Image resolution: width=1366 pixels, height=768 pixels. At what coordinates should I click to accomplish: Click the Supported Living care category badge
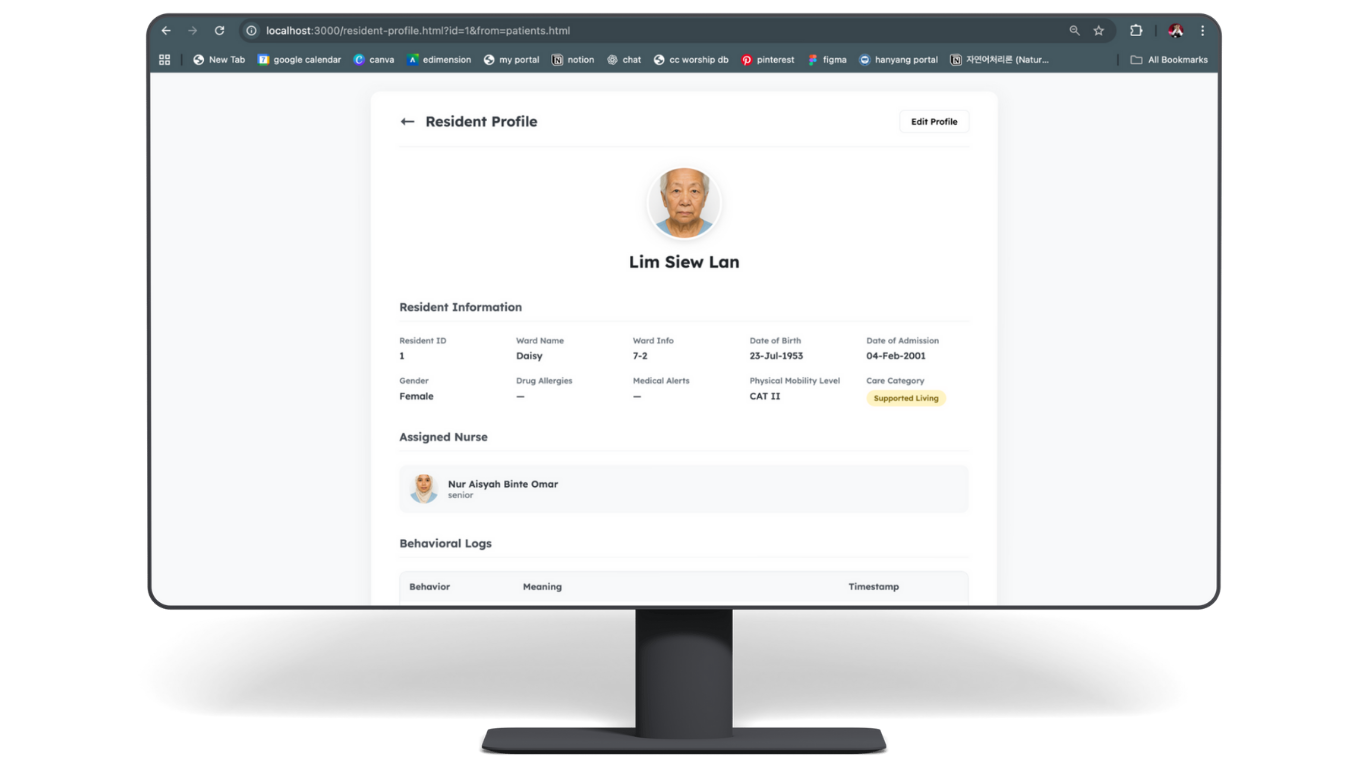[905, 398]
